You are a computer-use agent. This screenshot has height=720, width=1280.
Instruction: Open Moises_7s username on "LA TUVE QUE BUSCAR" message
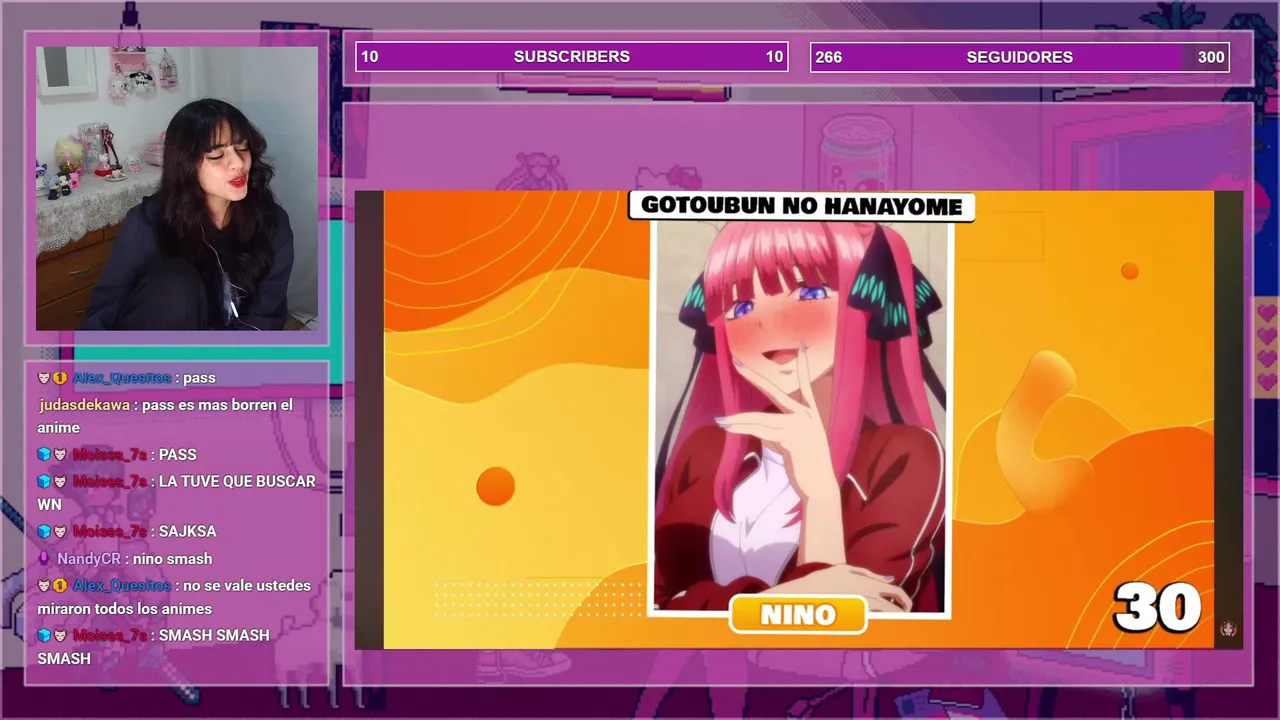pos(110,482)
